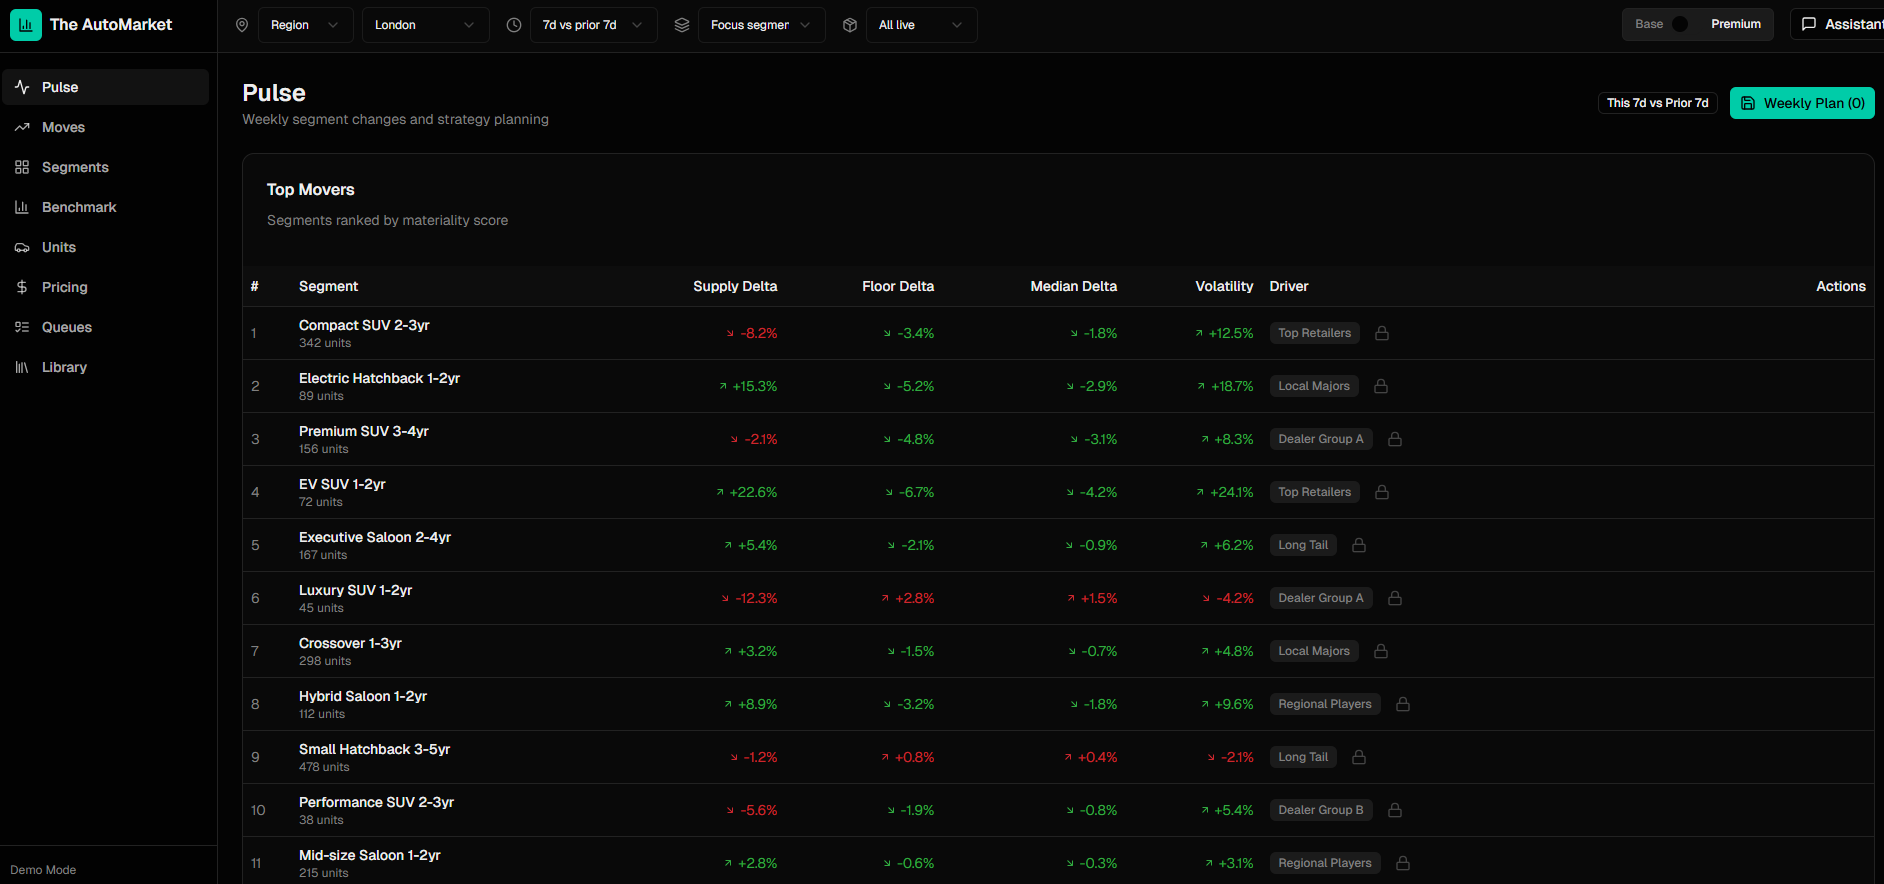Click Dealer Group B tag in Performance SUV row
The height and width of the screenshot is (884, 1884).
point(1321,810)
